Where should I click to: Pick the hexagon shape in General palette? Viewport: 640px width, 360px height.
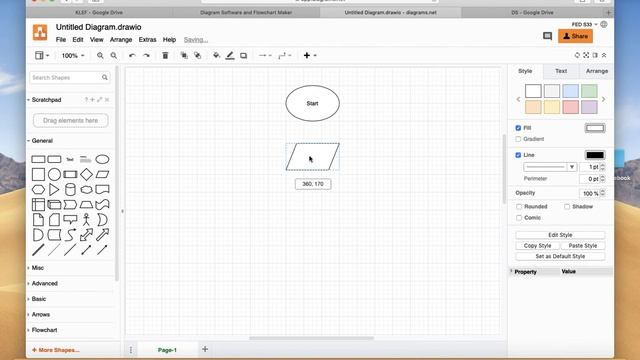(38, 189)
